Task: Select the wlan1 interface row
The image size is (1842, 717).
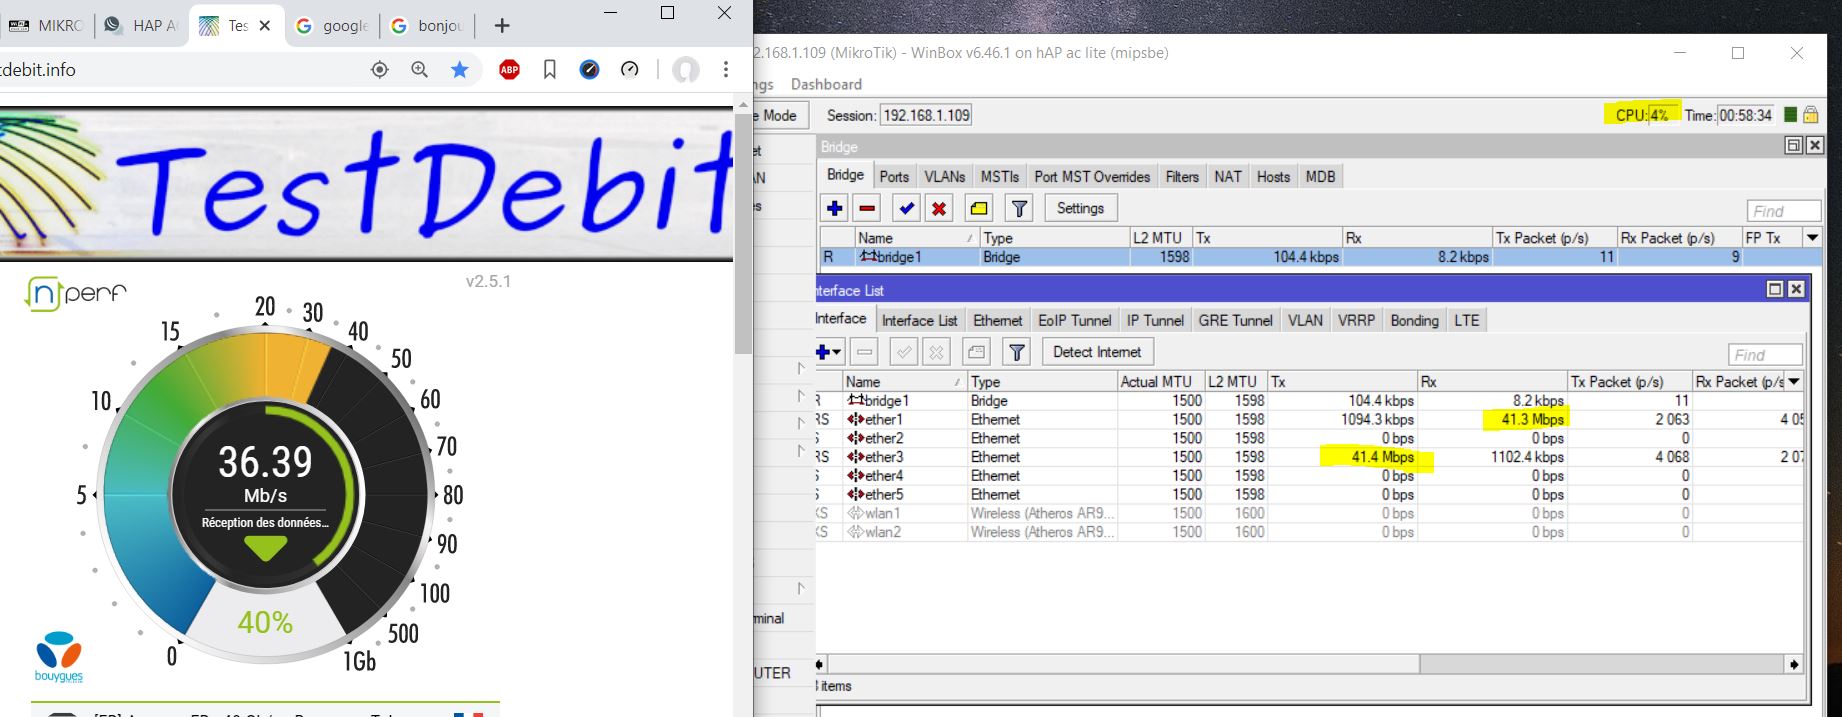Action: click(x=1309, y=513)
